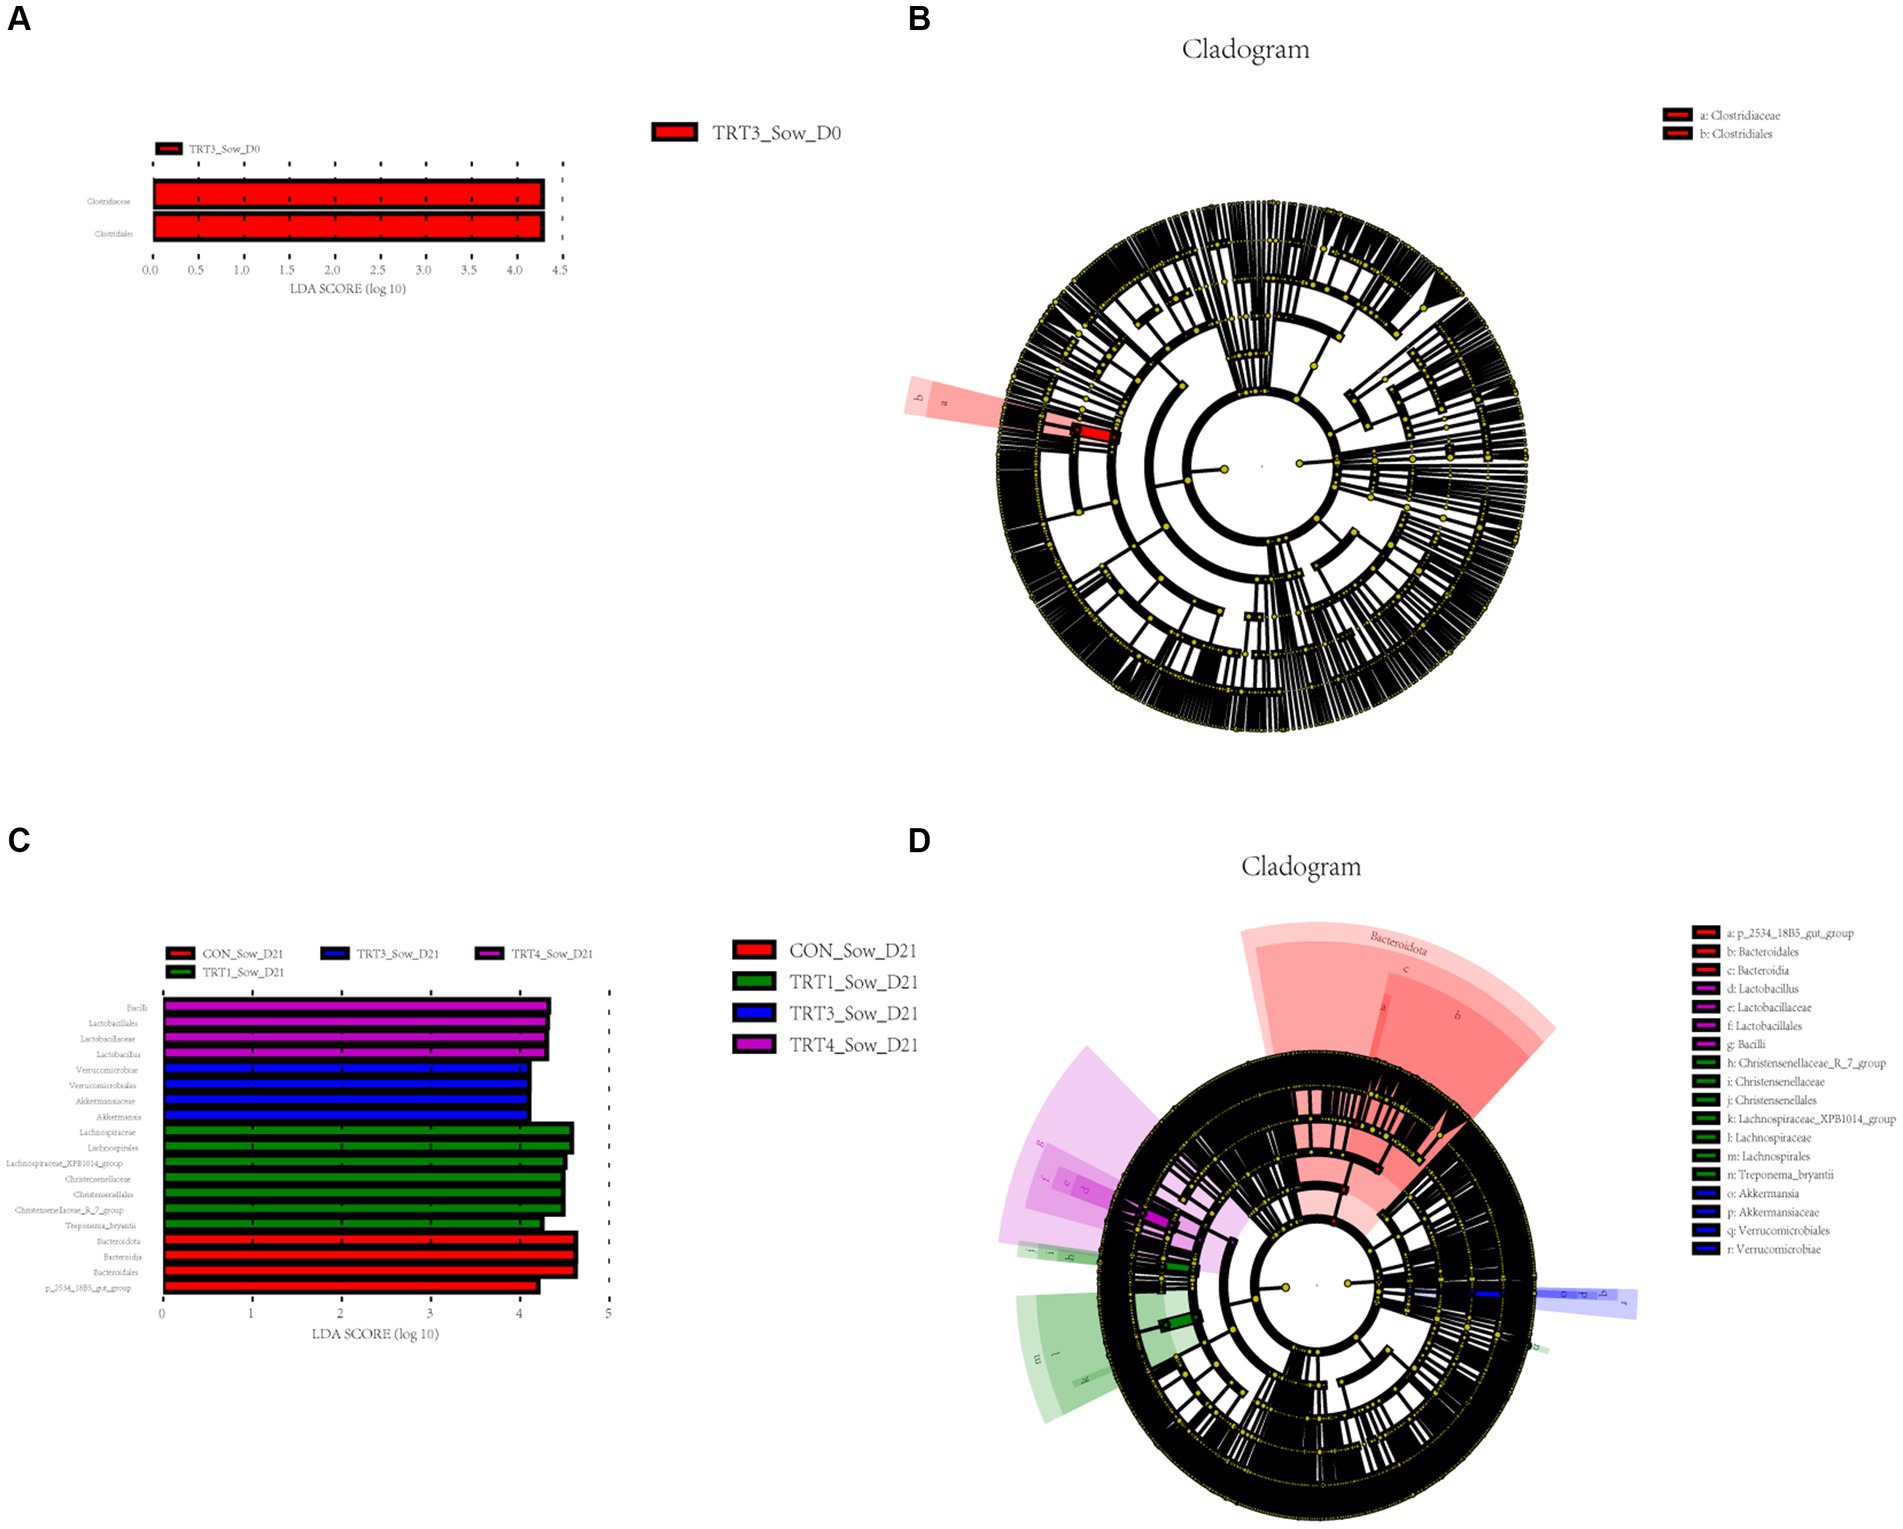Click the 'Verrucomicrobiae' bar label in panel C

(x=107, y=1070)
